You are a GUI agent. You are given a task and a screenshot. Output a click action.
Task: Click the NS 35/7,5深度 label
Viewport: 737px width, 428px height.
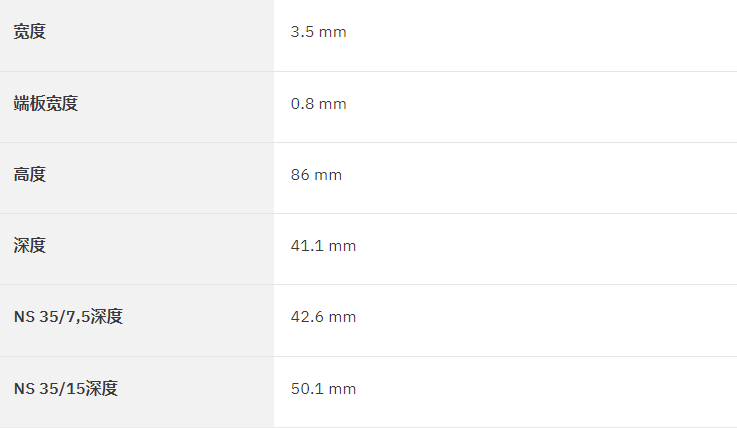[x=68, y=317]
